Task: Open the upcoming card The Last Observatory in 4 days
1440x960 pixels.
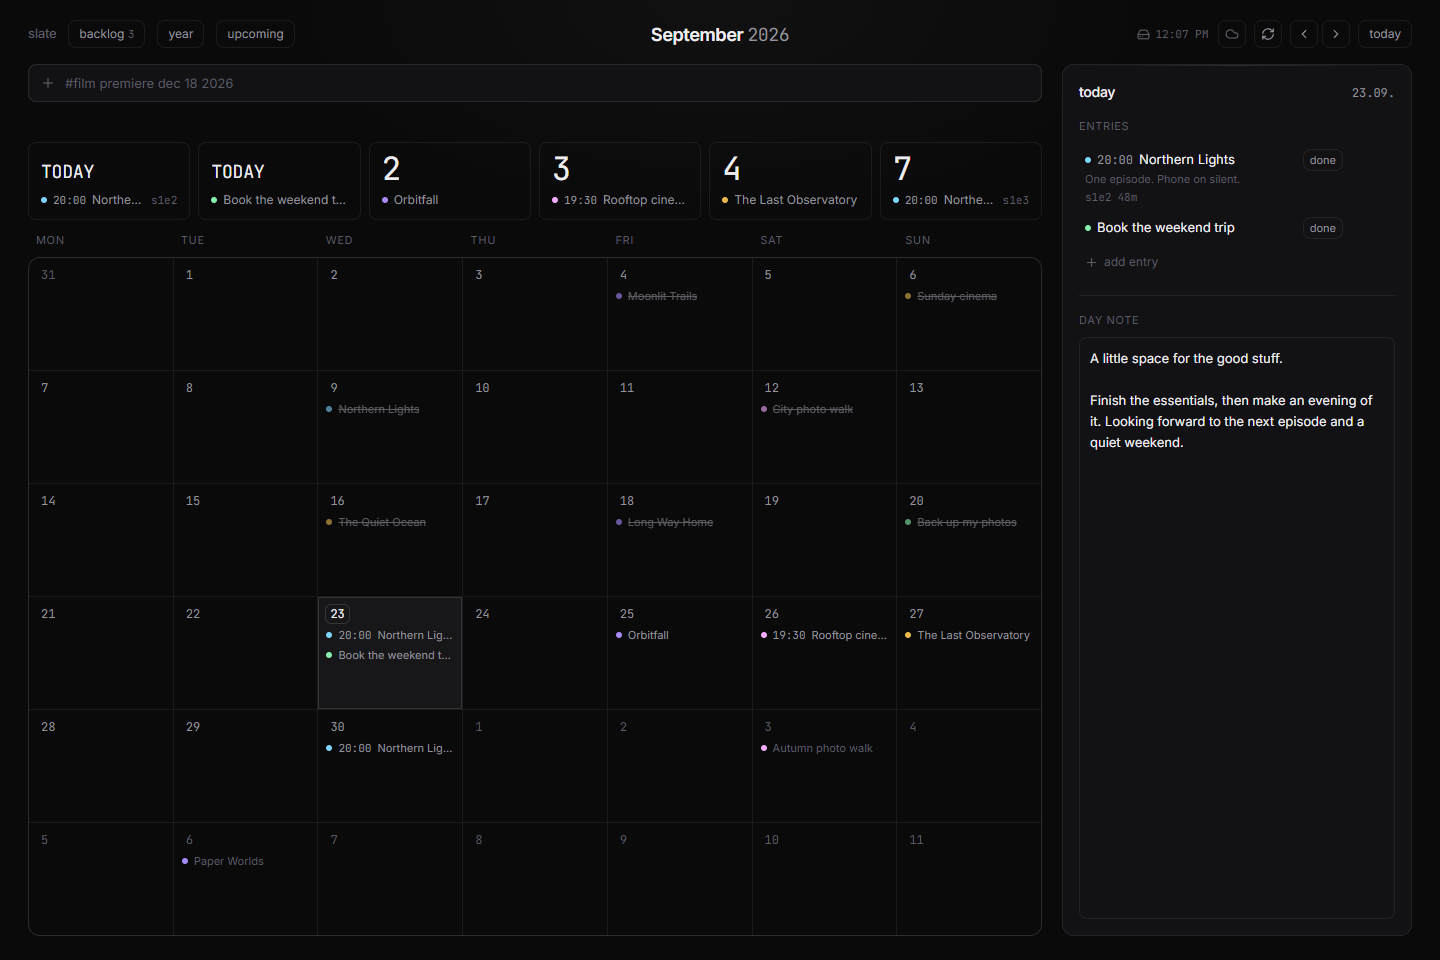Action: (x=790, y=181)
